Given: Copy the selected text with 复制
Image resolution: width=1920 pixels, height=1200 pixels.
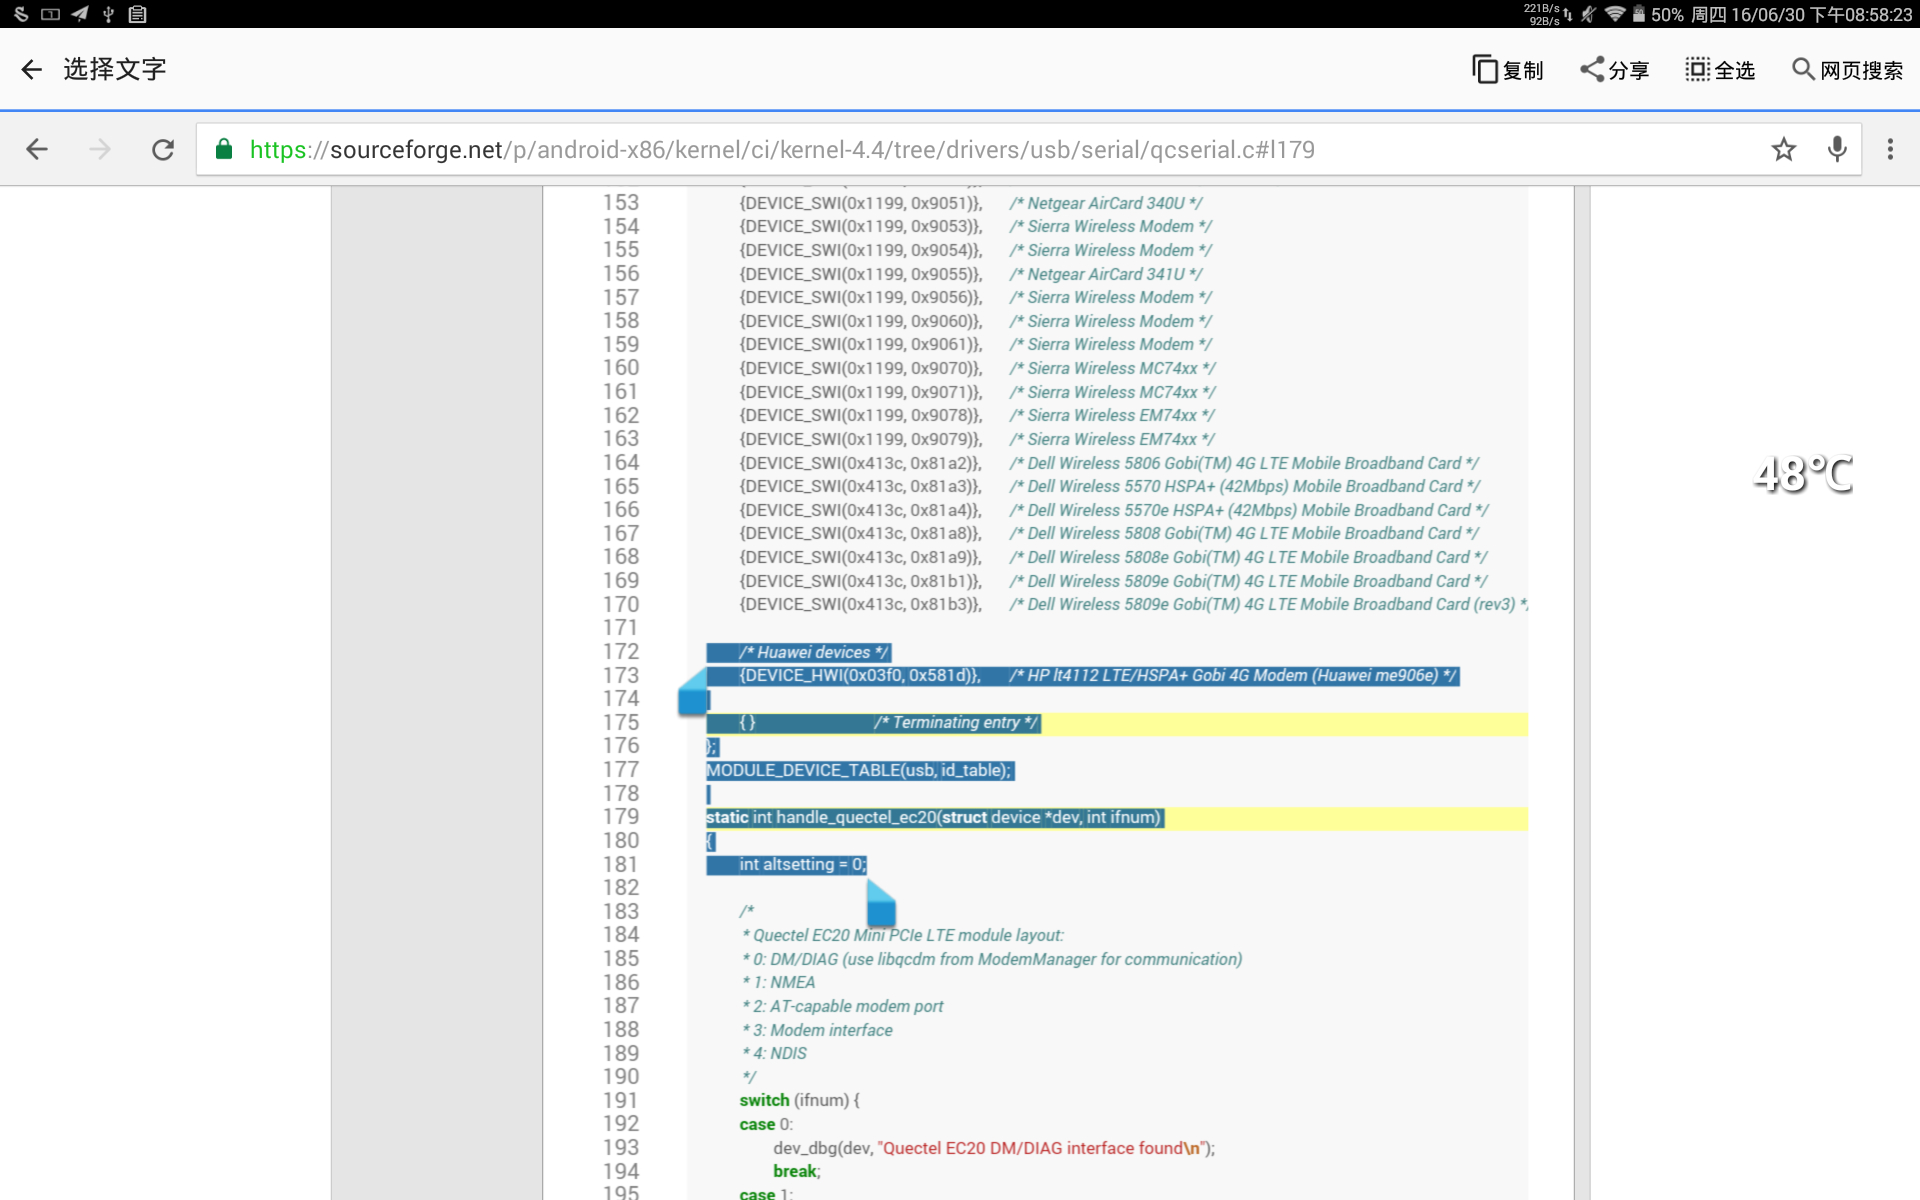Looking at the screenshot, I should tap(1507, 70).
